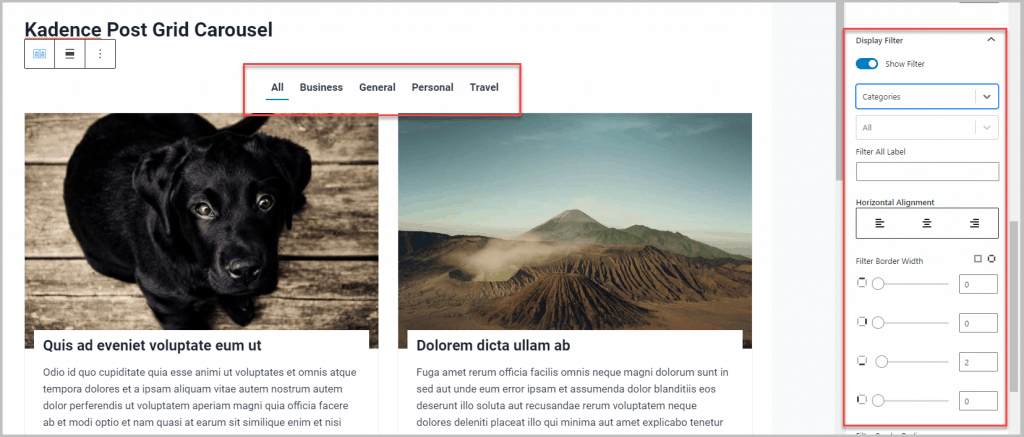Open the three-dot block options menu

[100, 54]
